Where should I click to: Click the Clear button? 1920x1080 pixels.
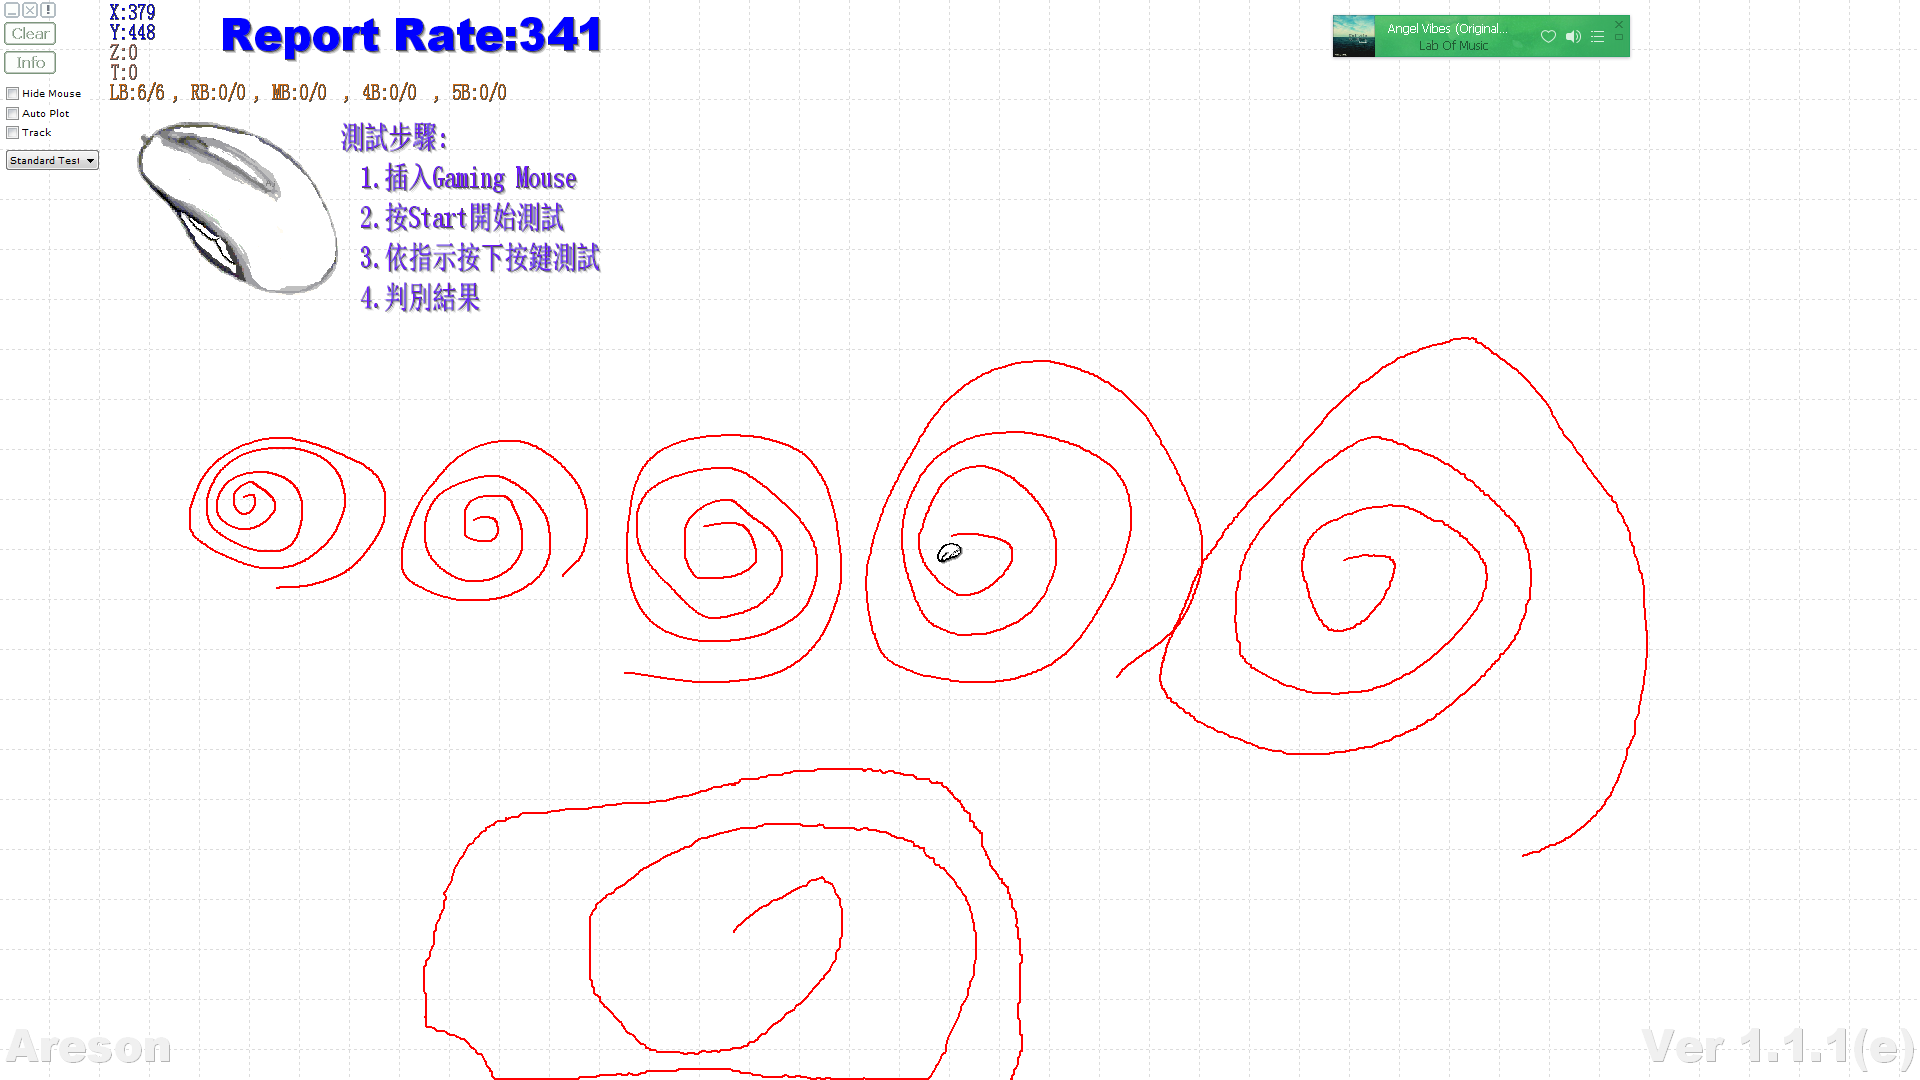click(30, 34)
